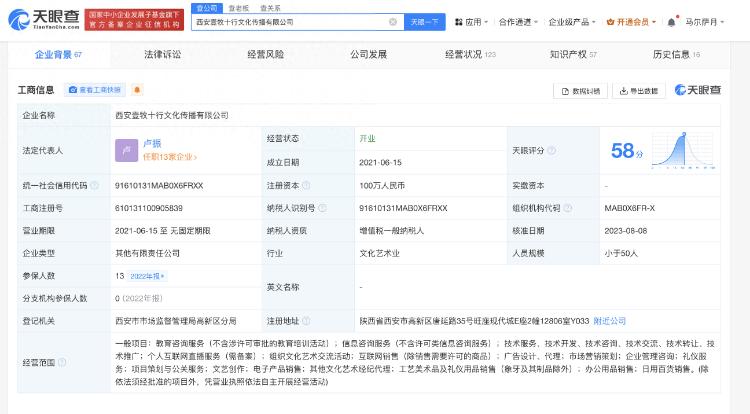Open the 马尔萨月 user account menu
The width and height of the screenshot is (750, 414).
(708, 21)
